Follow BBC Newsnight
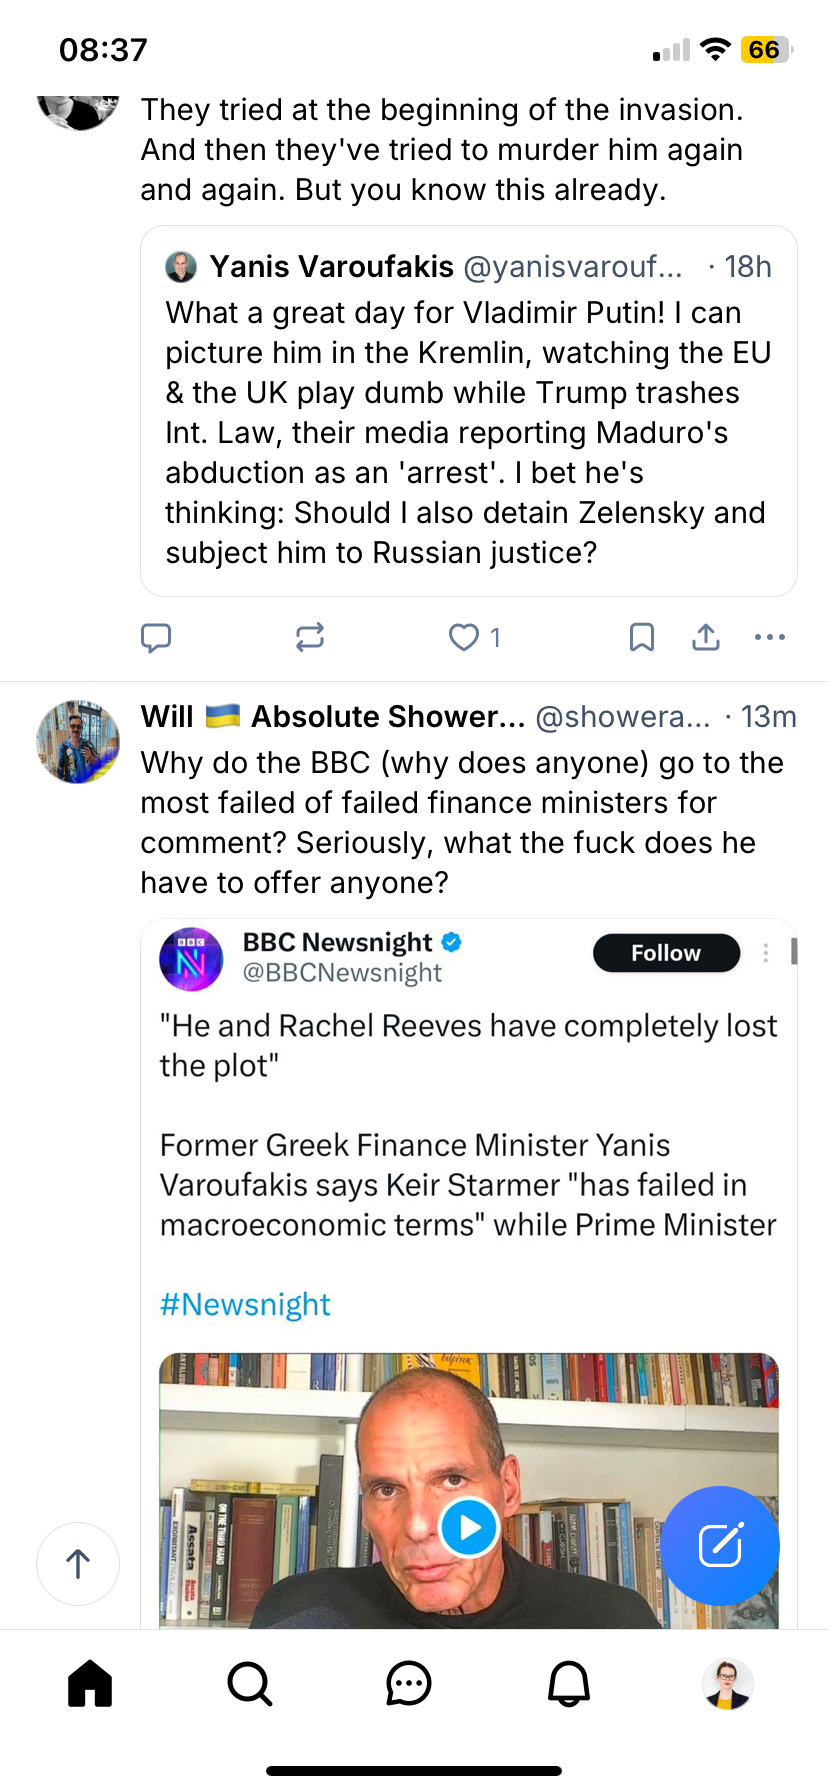The image size is (828, 1792). click(666, 953)
